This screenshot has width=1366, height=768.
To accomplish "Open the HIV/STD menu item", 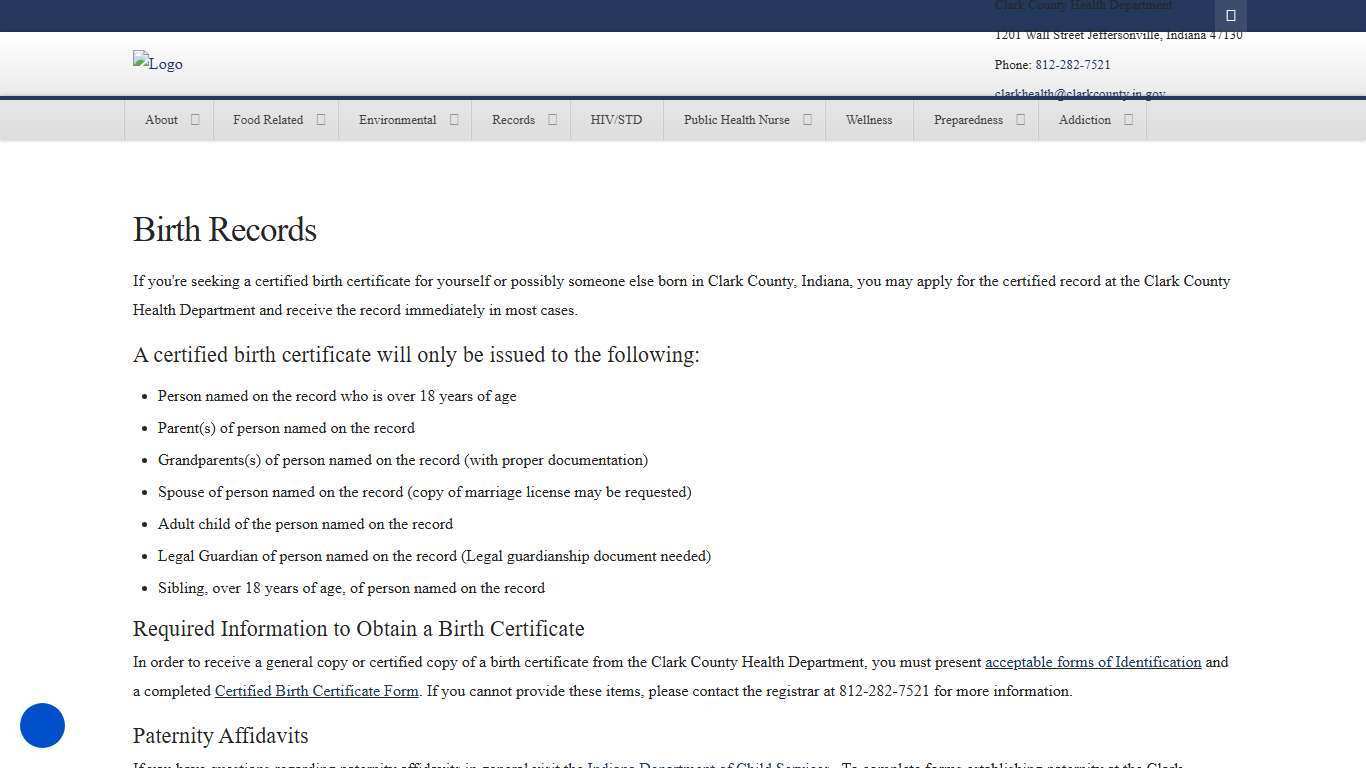I will 616,120.
